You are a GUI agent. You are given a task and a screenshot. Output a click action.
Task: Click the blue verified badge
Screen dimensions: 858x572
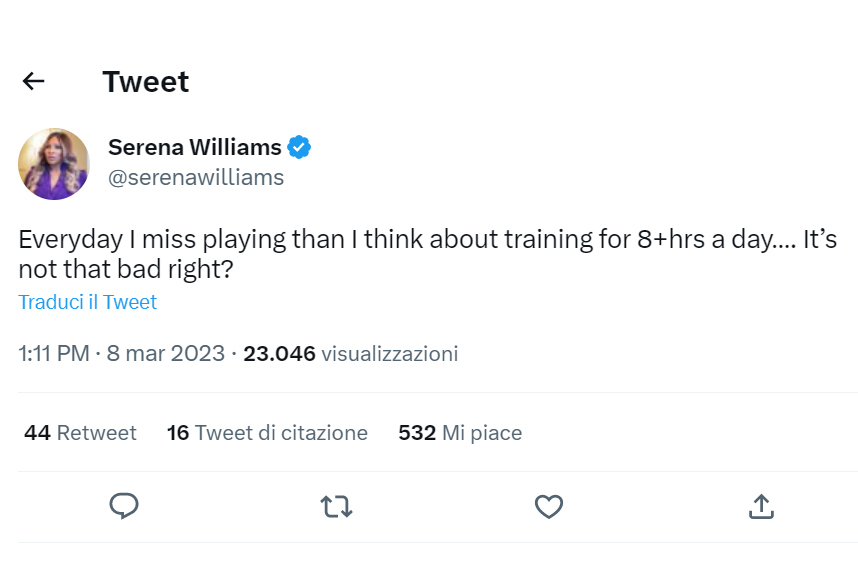pos(299,148)
